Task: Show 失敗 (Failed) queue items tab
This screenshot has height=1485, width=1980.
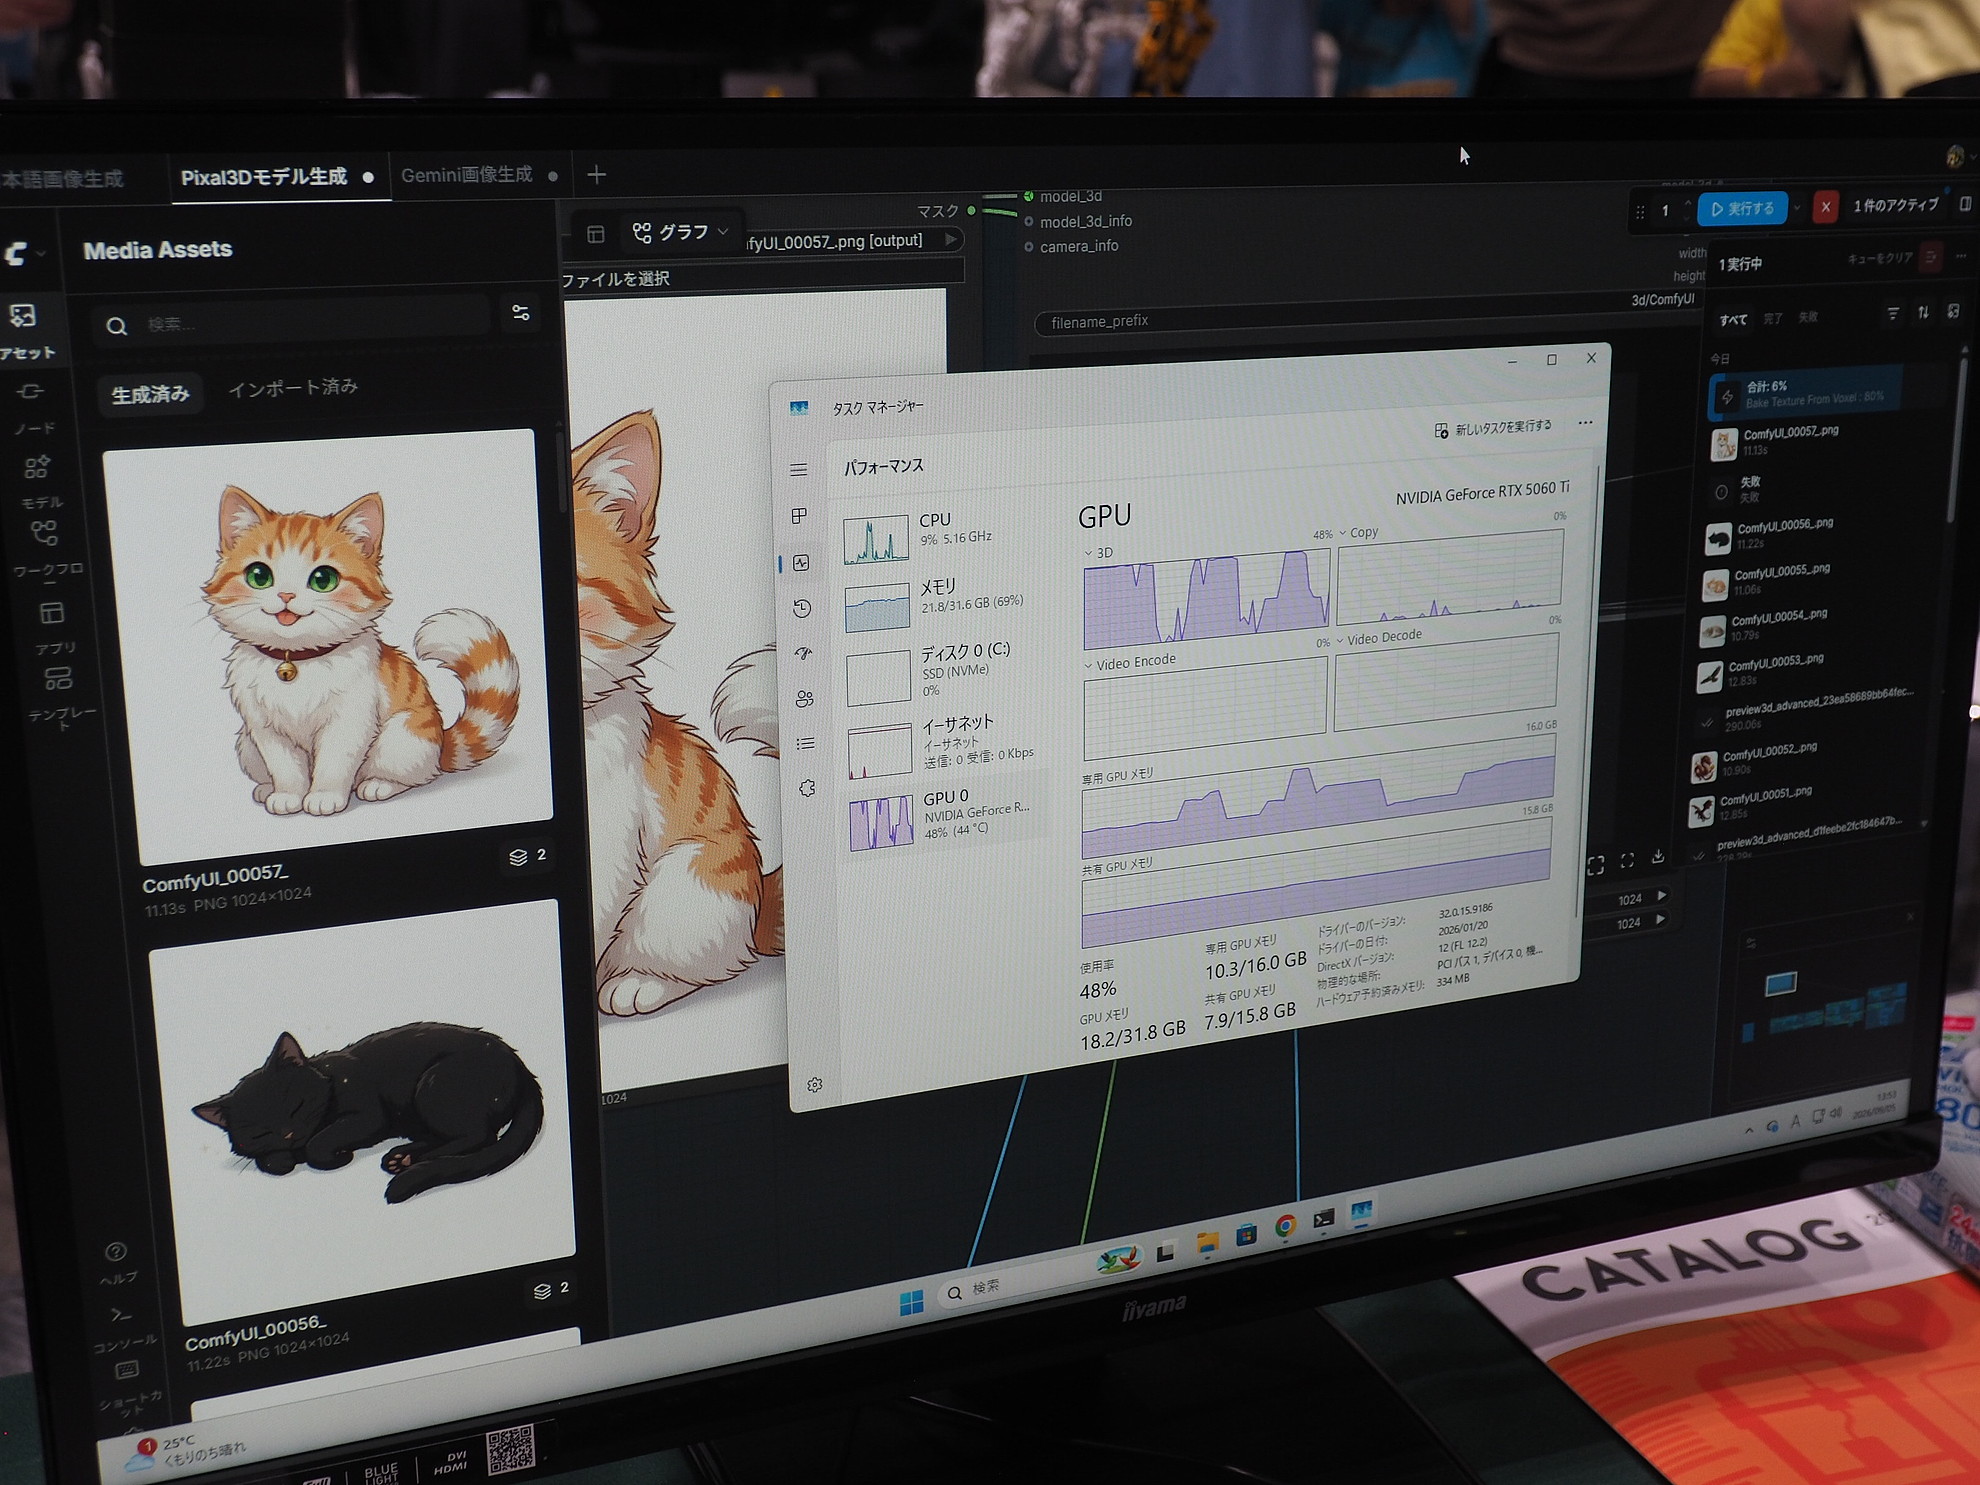Action: tap(1808, 317)
